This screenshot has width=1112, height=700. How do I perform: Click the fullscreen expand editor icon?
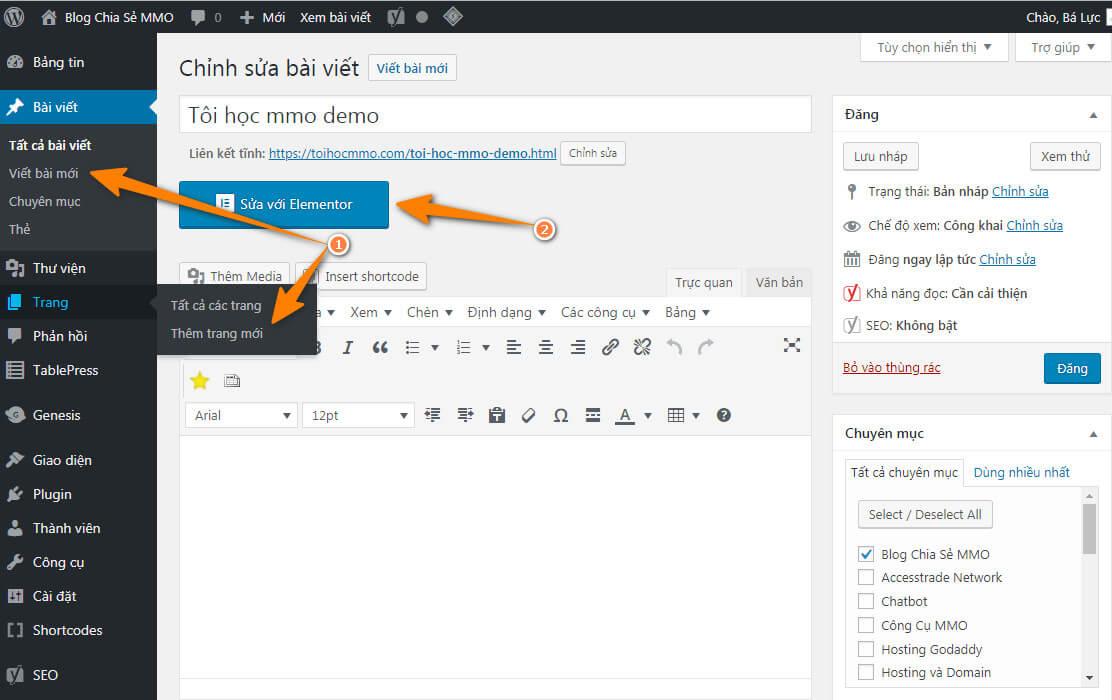point(792,345)
